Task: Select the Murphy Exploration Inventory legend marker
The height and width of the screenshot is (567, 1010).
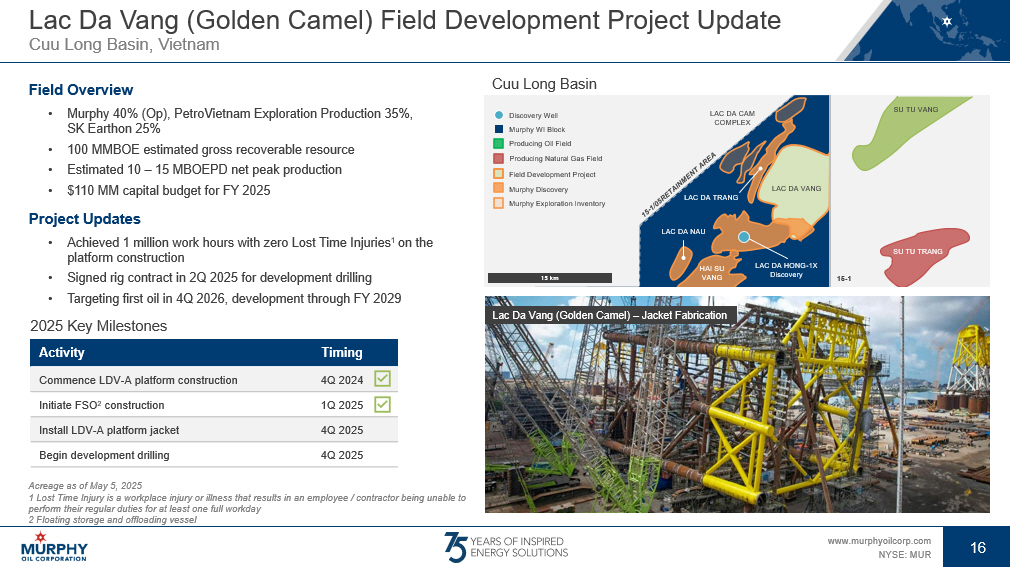Action: tap(498, 203)
